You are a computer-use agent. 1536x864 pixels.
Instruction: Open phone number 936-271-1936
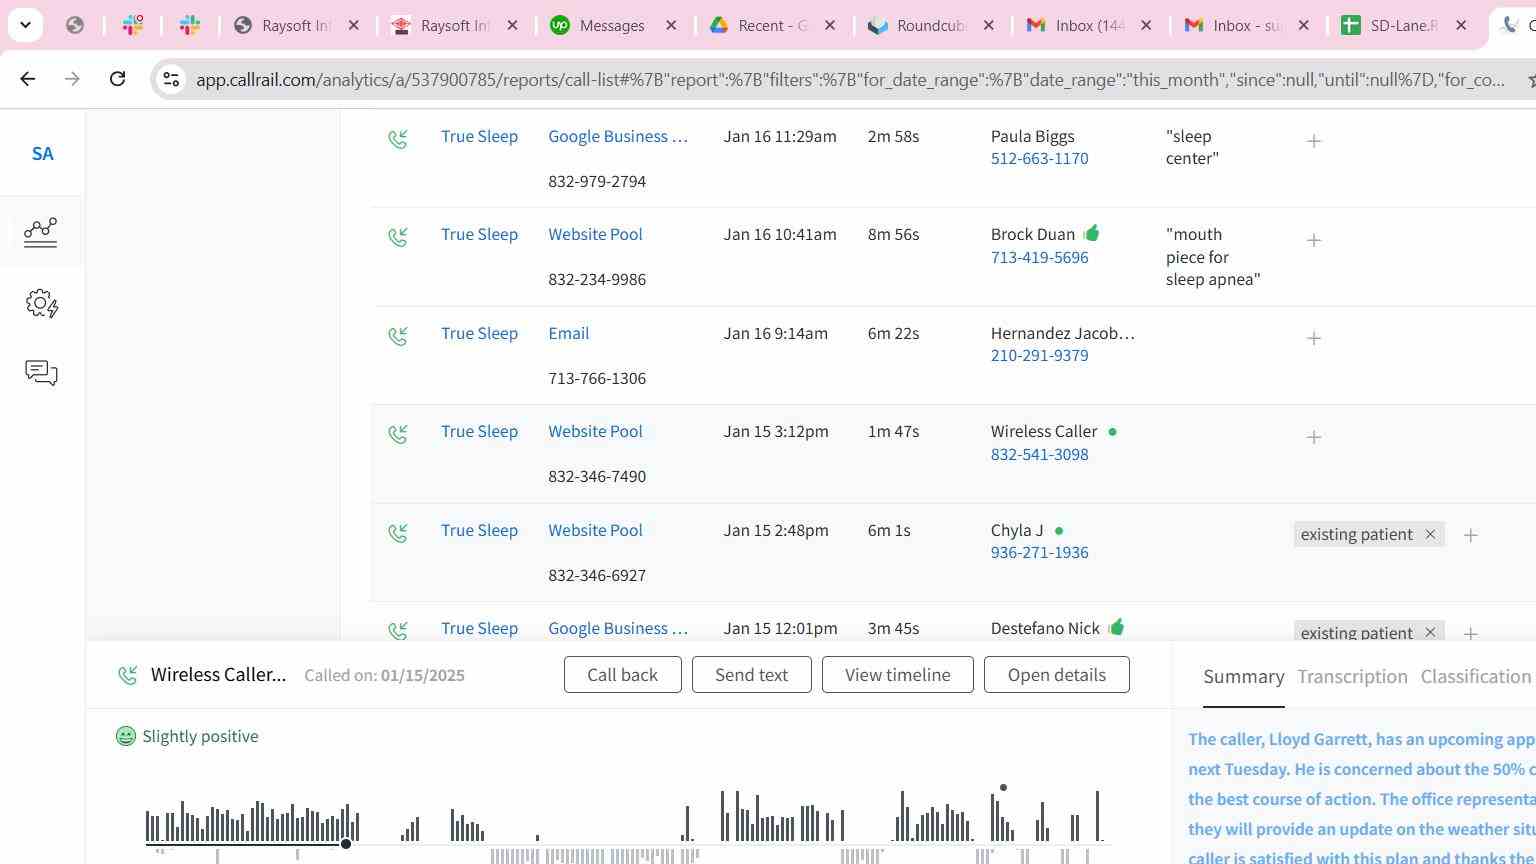(1040, 553)
